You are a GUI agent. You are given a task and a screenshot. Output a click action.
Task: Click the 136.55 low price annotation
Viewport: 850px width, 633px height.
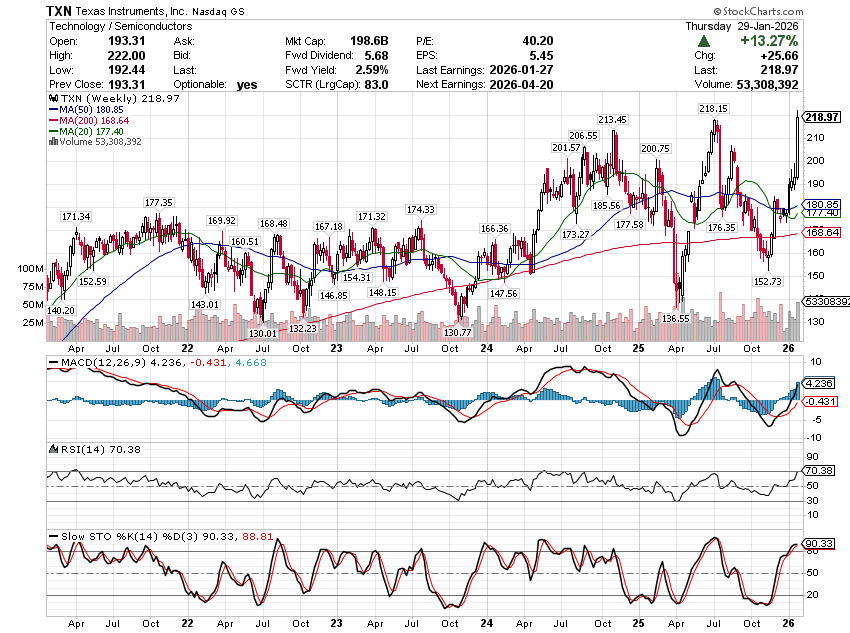pyautogui.click(x=676, y=318)
